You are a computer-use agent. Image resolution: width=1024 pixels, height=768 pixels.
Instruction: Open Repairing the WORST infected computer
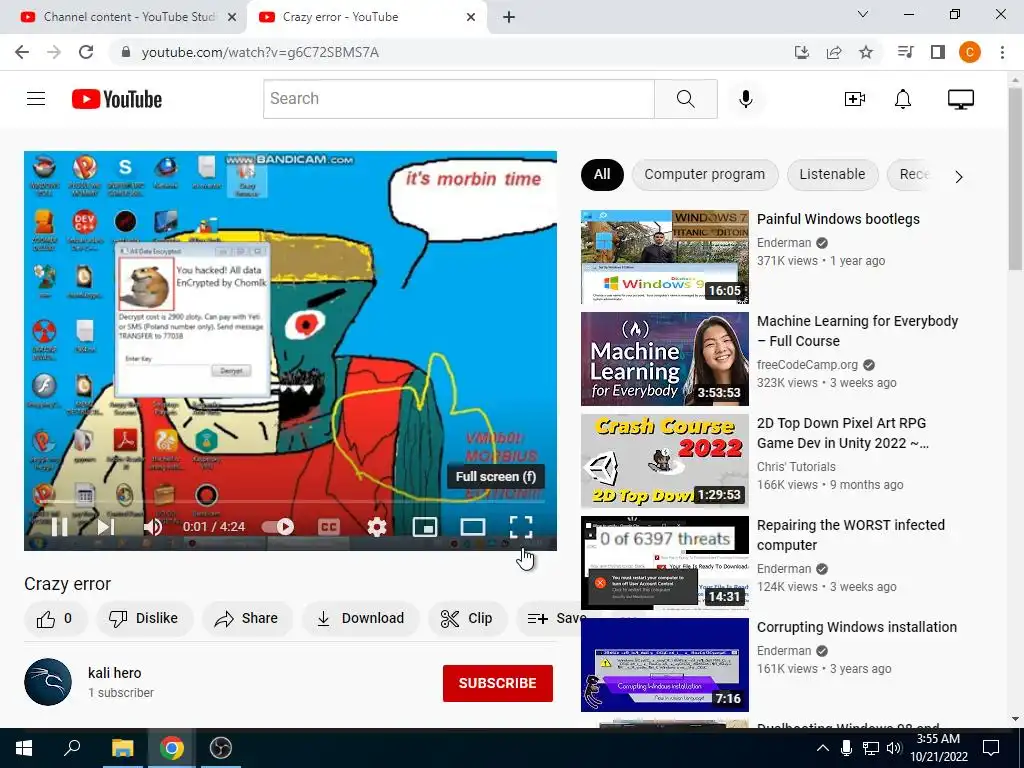tap(850, 535)
